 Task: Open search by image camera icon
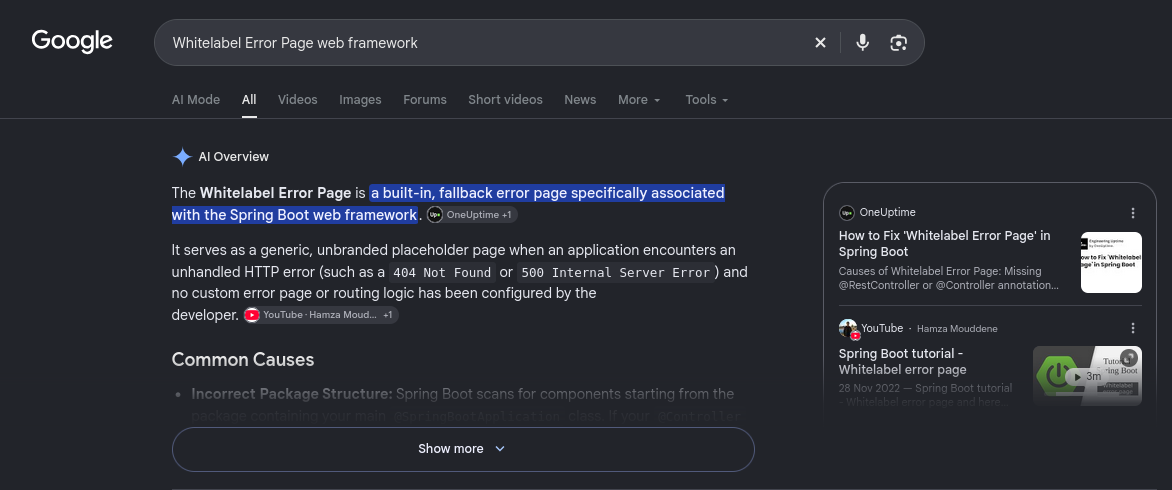pyautogui.click(x=898, y=43)
